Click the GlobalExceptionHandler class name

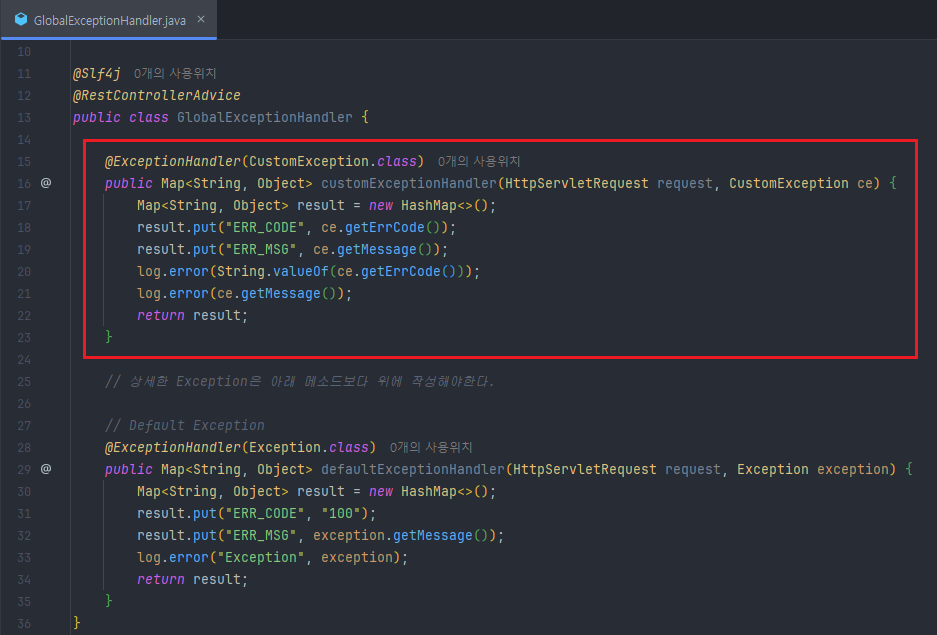[265, 118]
